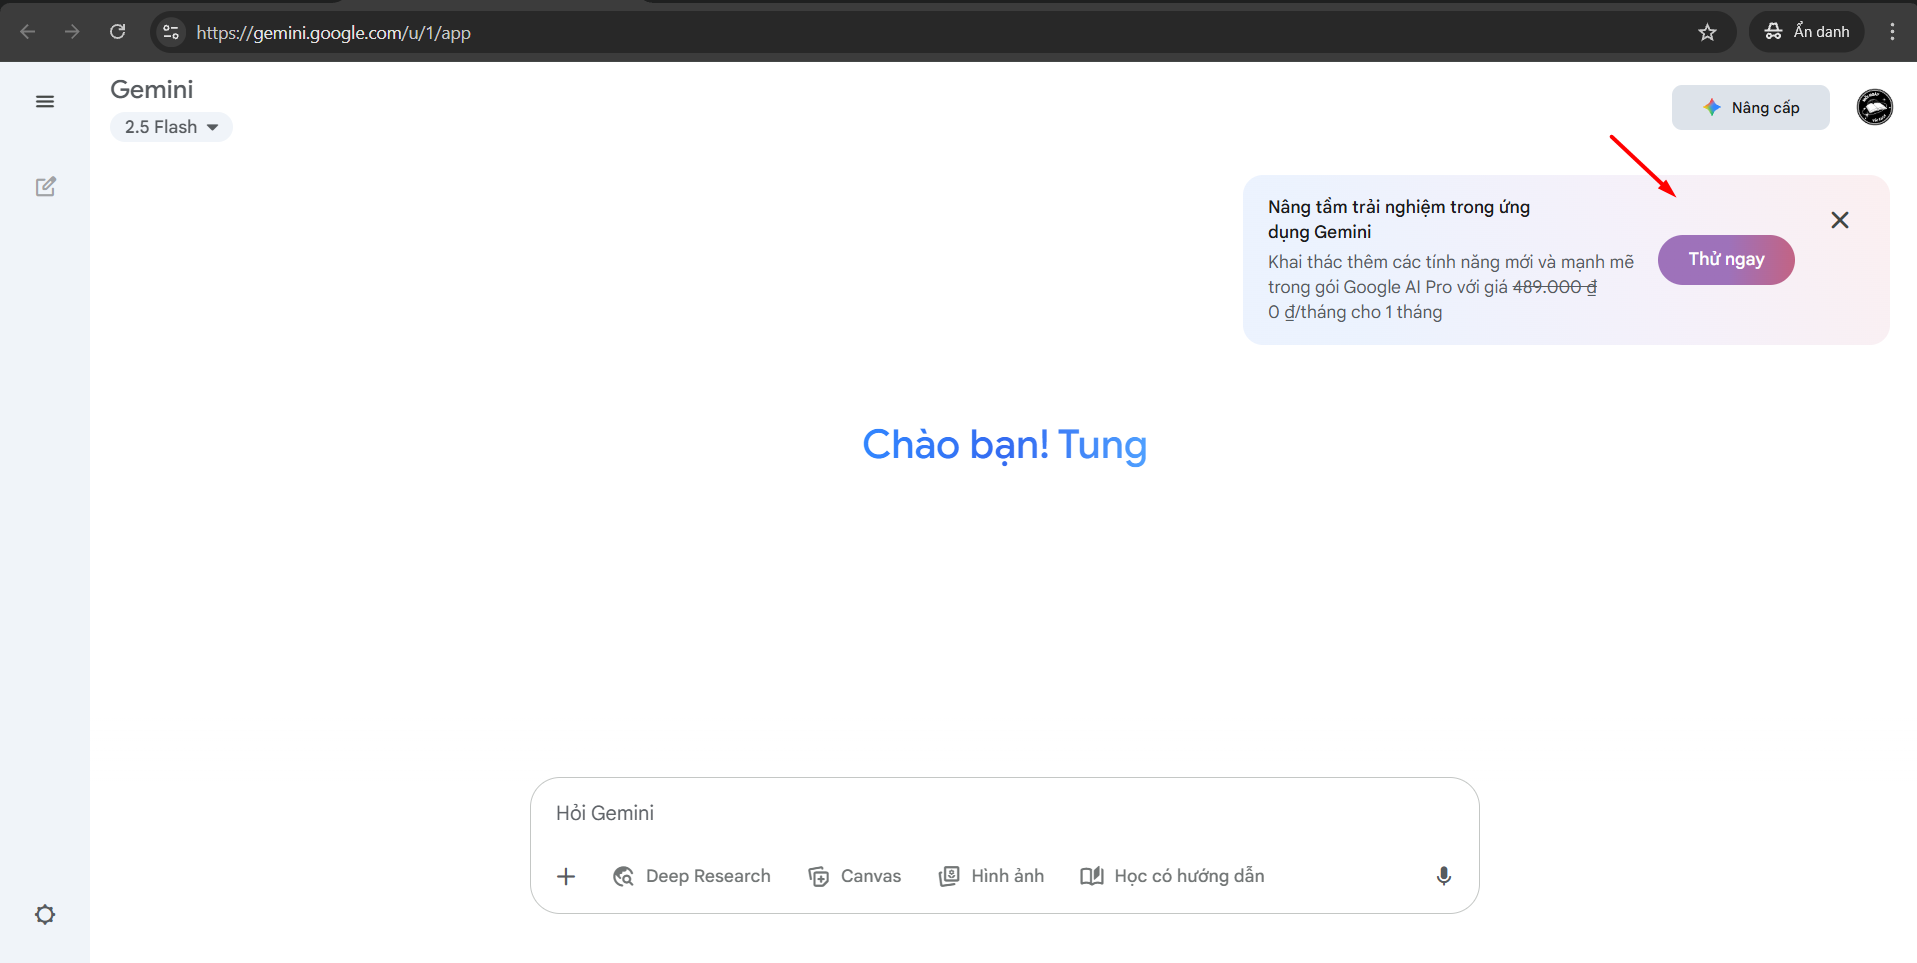Open site information icon in address bar
This screenshot has height=963, width=1917.
point(171,32)
